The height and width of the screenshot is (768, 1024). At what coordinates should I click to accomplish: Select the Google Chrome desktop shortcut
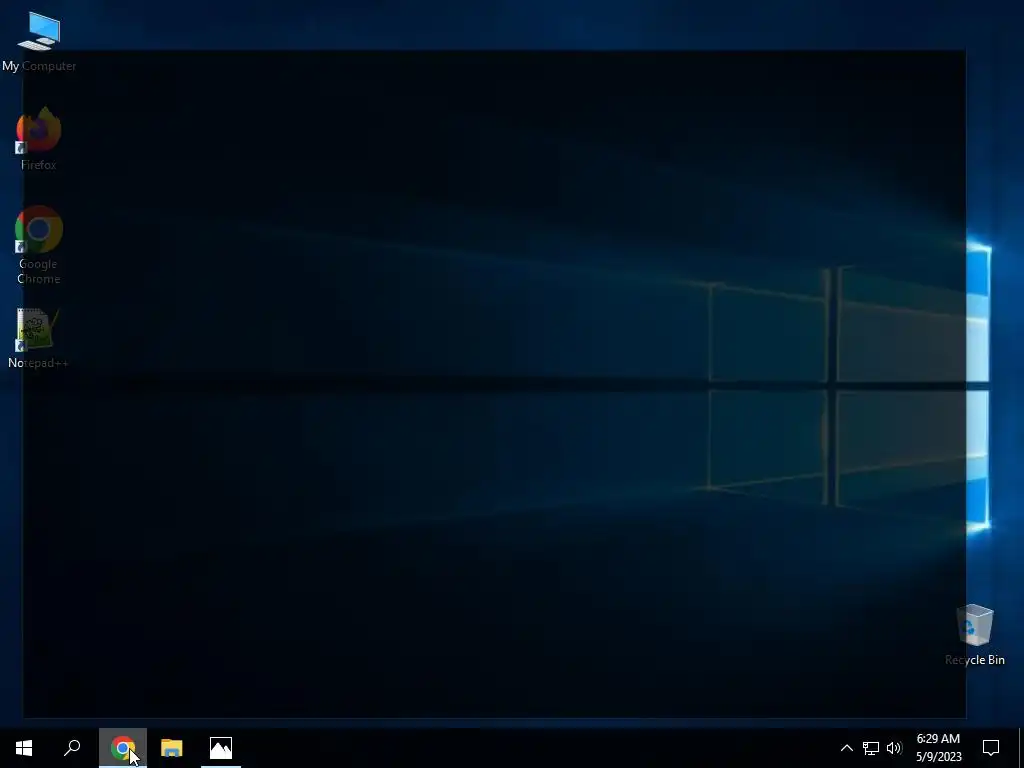coord(39,245)
